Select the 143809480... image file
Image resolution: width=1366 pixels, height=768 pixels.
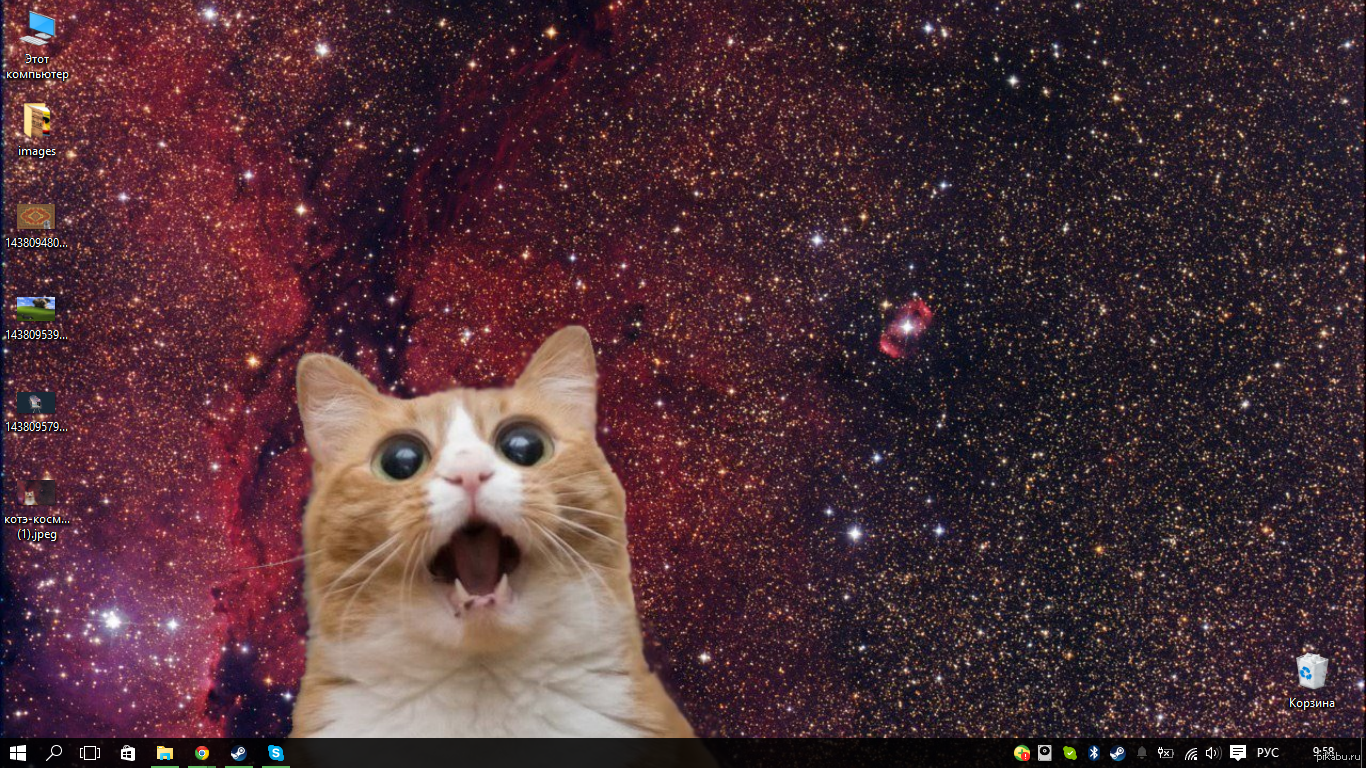pyautogui.click(x=37, y=226)
